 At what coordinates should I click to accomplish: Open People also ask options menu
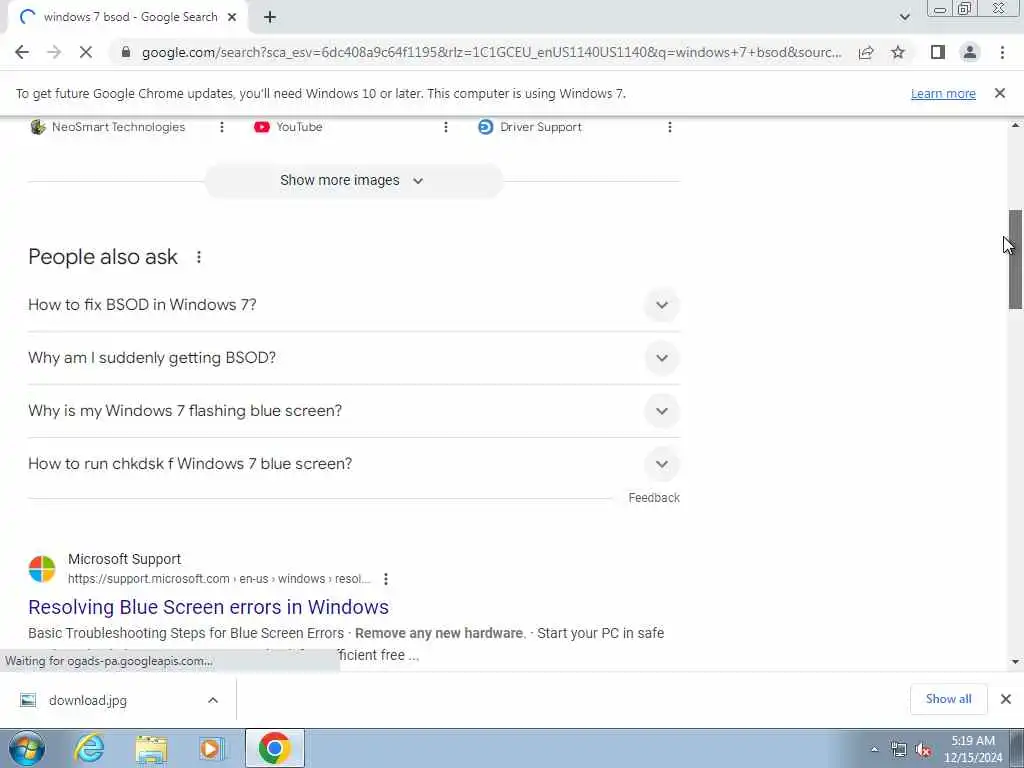click(199, 257)
